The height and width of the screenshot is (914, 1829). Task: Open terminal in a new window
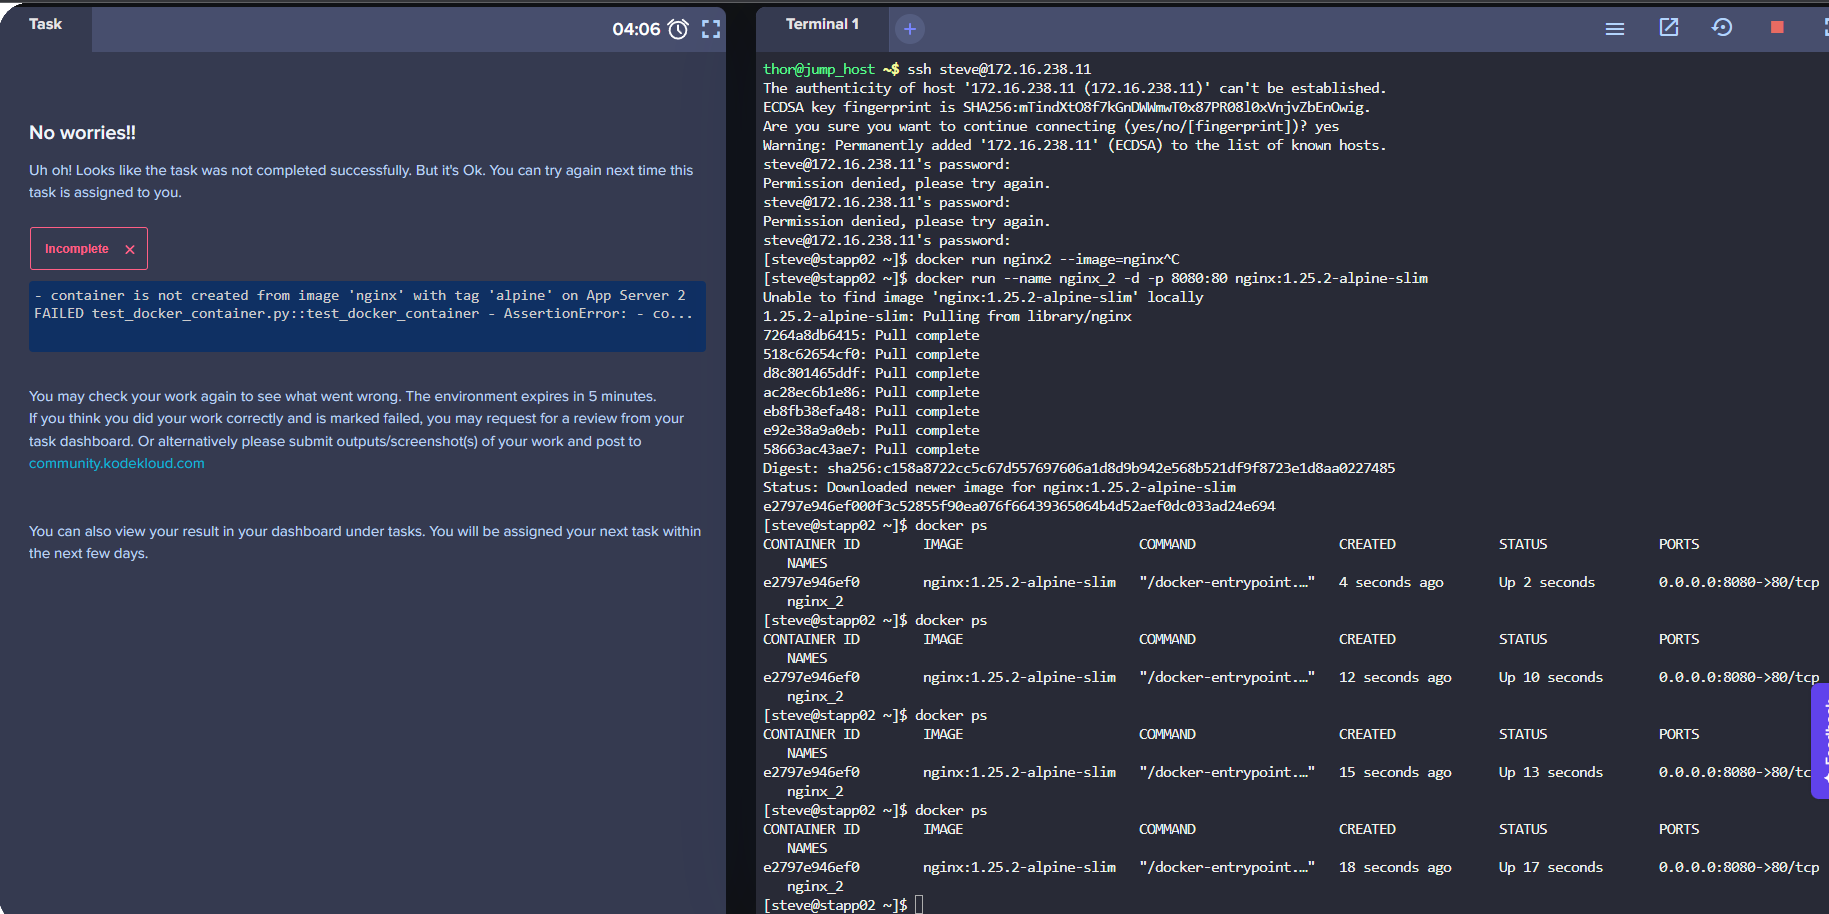click(x=1669, y=27)
